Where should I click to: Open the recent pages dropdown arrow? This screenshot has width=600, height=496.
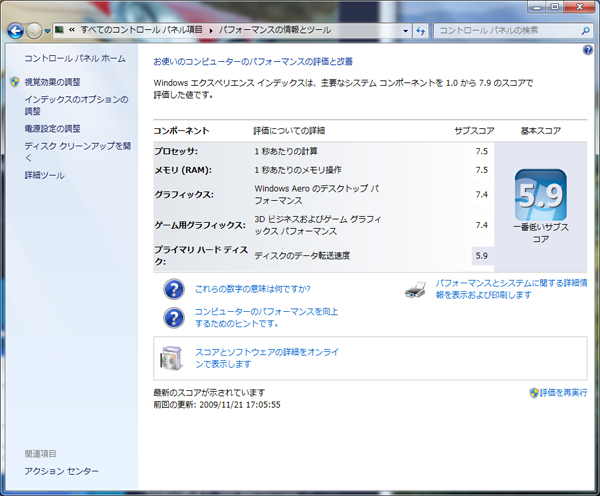[x=47, y=31]
